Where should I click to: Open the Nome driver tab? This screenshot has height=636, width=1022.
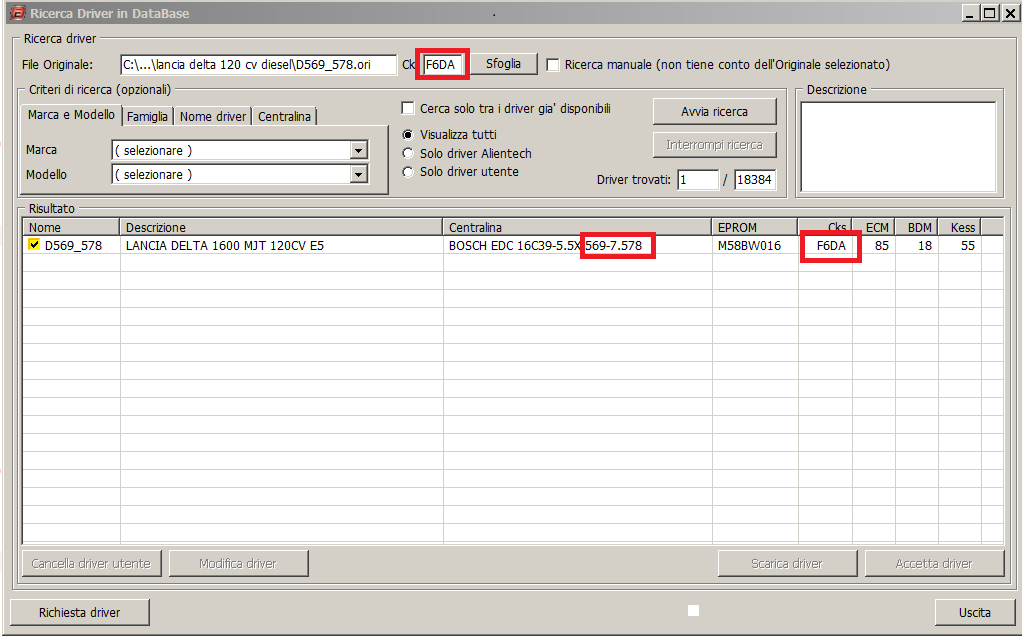point(212,117)
